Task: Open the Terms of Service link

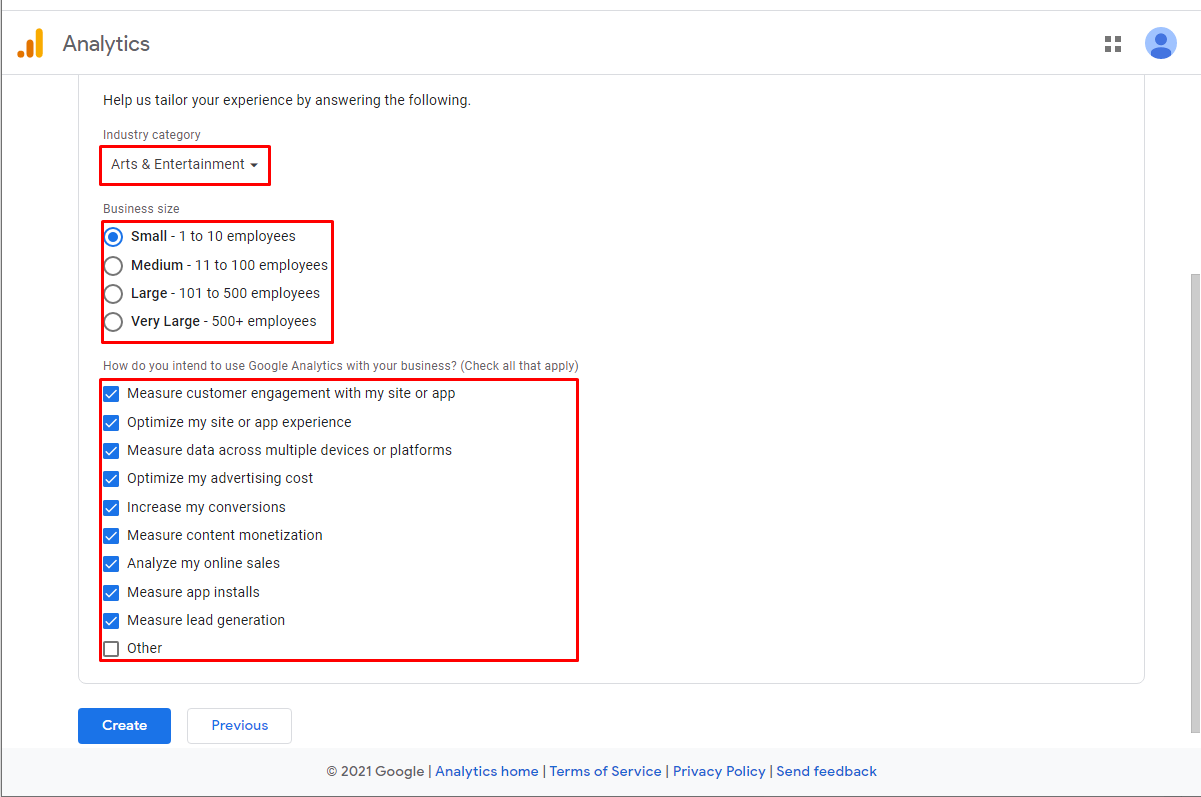Action: (605, 772)
